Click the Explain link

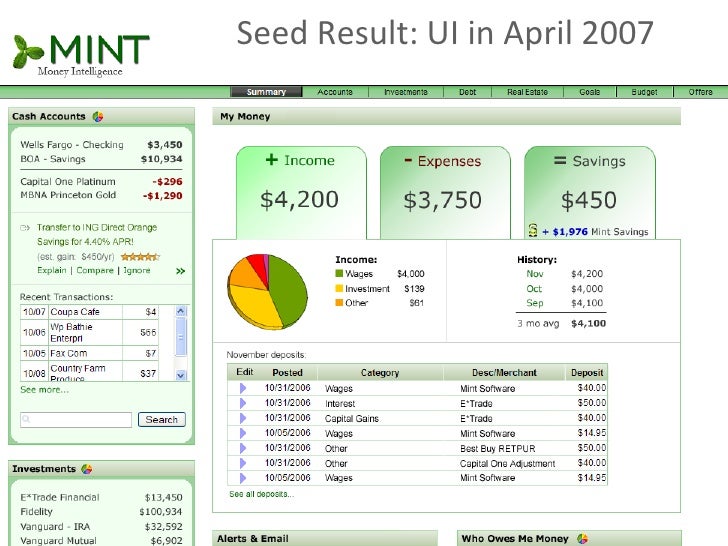coord(52,270)
